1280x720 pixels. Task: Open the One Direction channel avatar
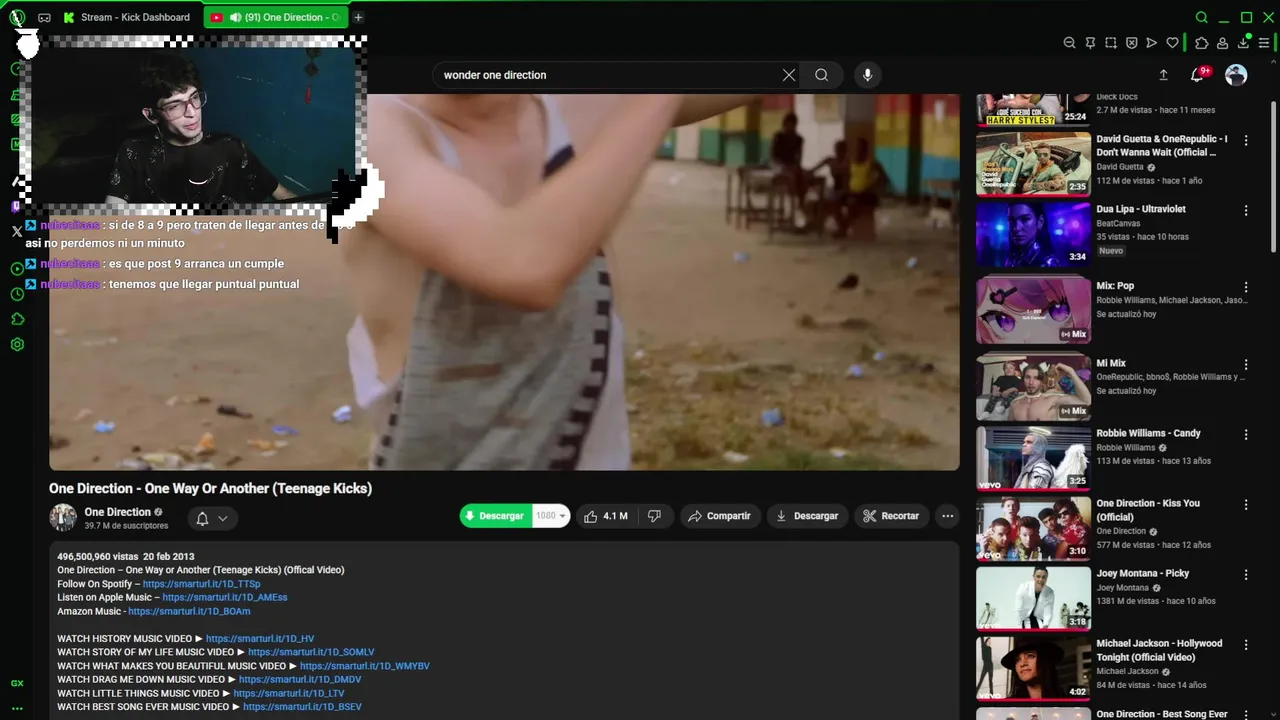click(63, 517)
